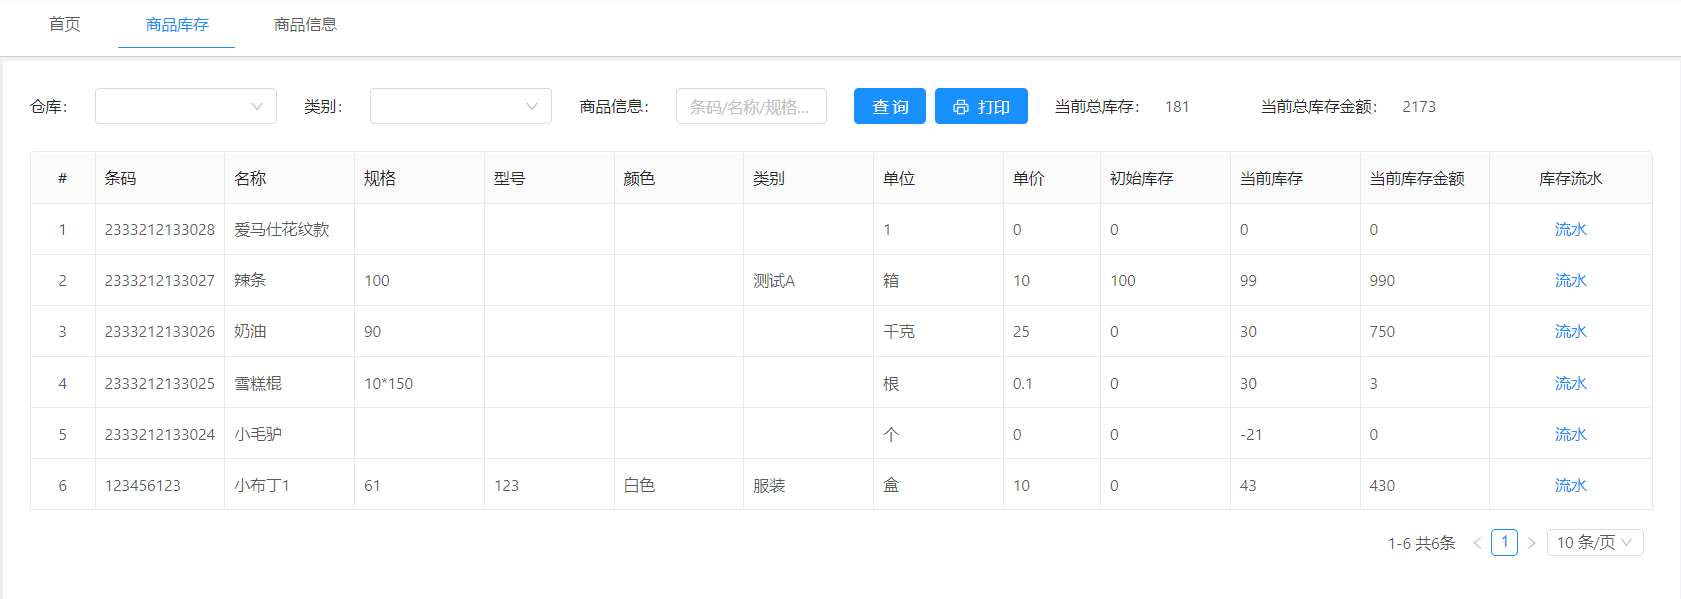1681x599 pixels.
Task: Open the 10 条/页 page size dropdown
Action: (x=1595, y=542)
